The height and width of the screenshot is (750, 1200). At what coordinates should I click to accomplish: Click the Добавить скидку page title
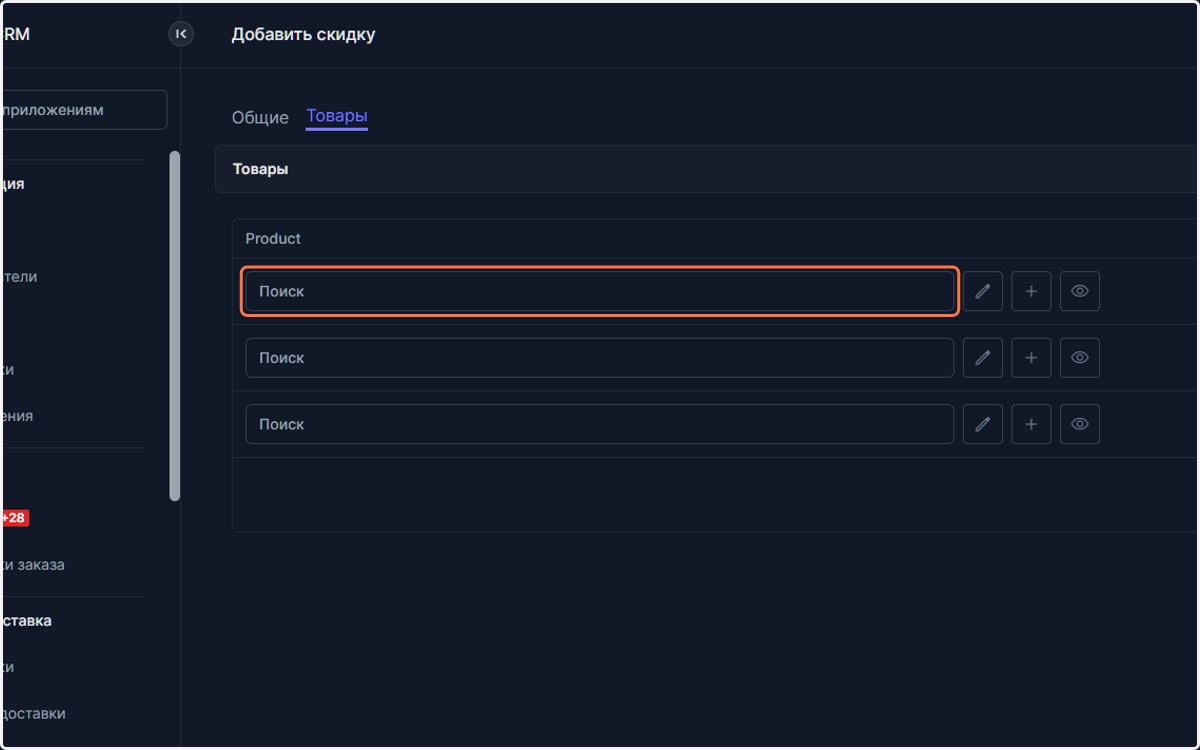(x=304, y=34)
